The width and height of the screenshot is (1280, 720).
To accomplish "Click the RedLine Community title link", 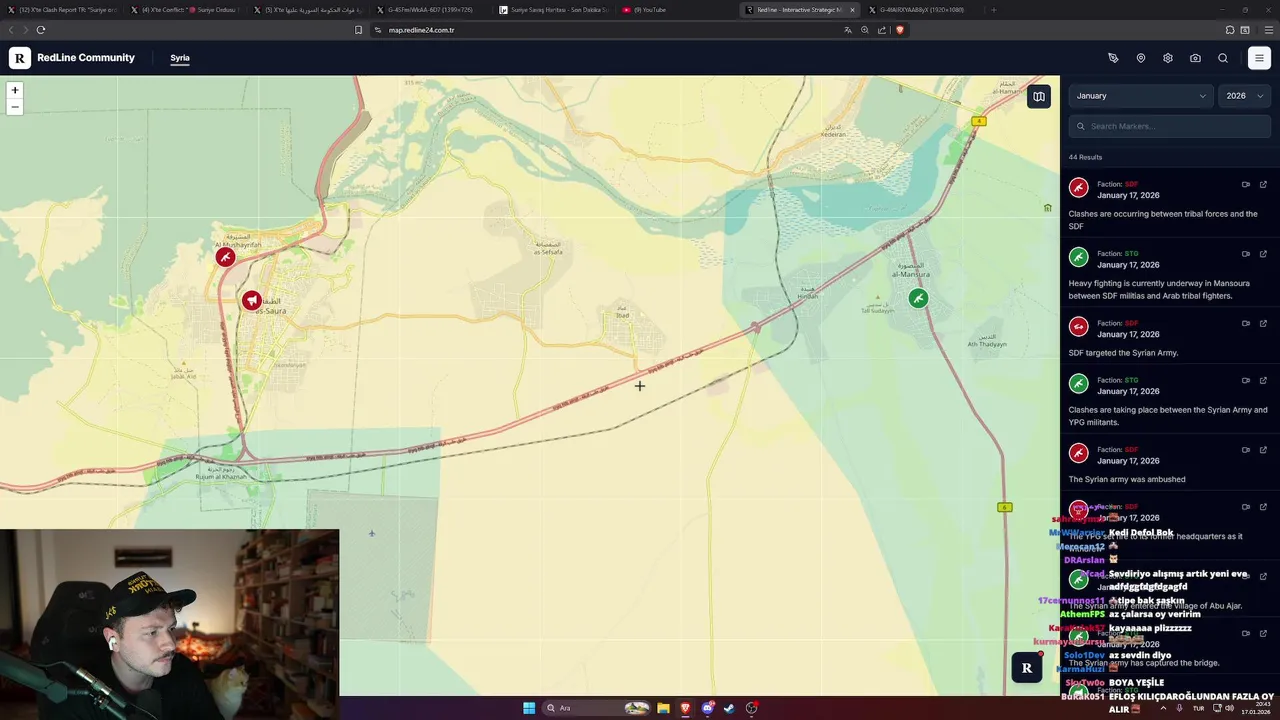I will (86, 58).
